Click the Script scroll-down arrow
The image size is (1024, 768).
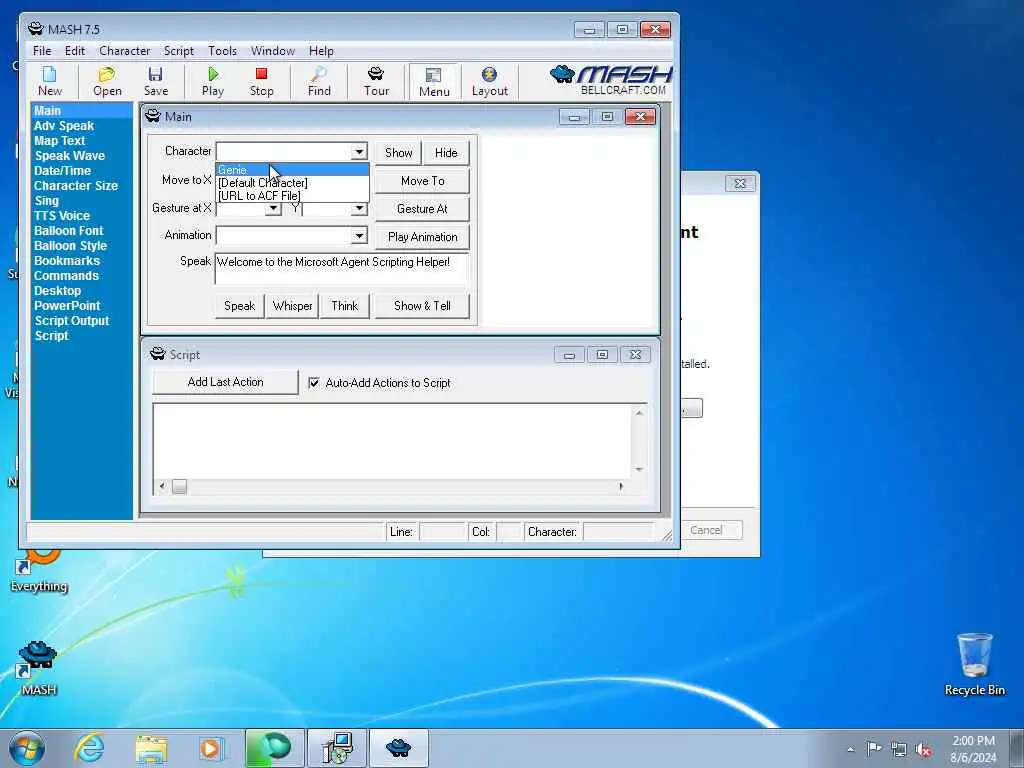coord(639,470)
